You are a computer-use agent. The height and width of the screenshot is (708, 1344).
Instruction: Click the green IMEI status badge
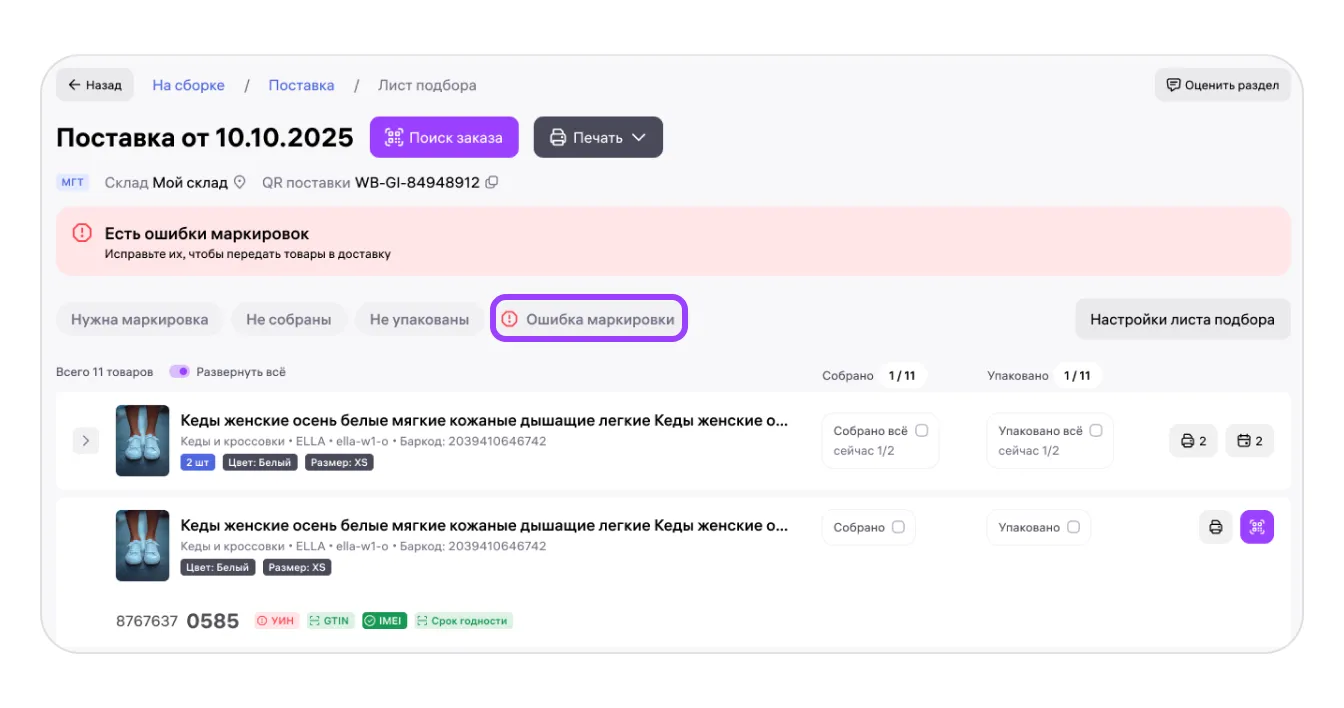click(x=383, y=621)
